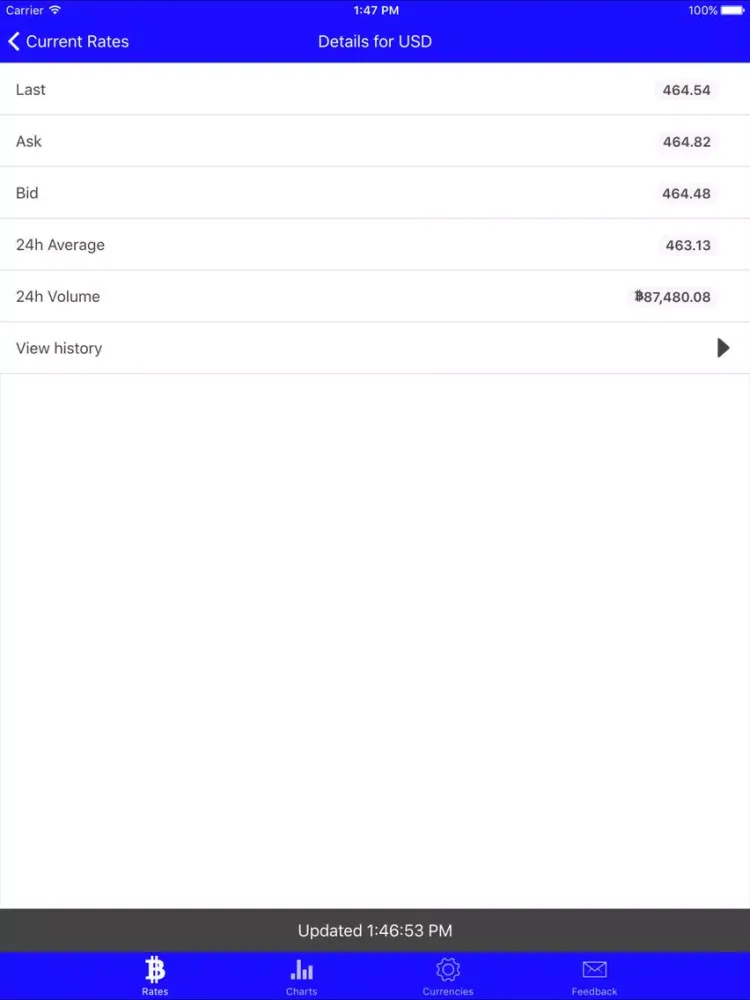The image size is (750, 1000).
Task: Expand the View history arrow
Action: click(723, 348)
